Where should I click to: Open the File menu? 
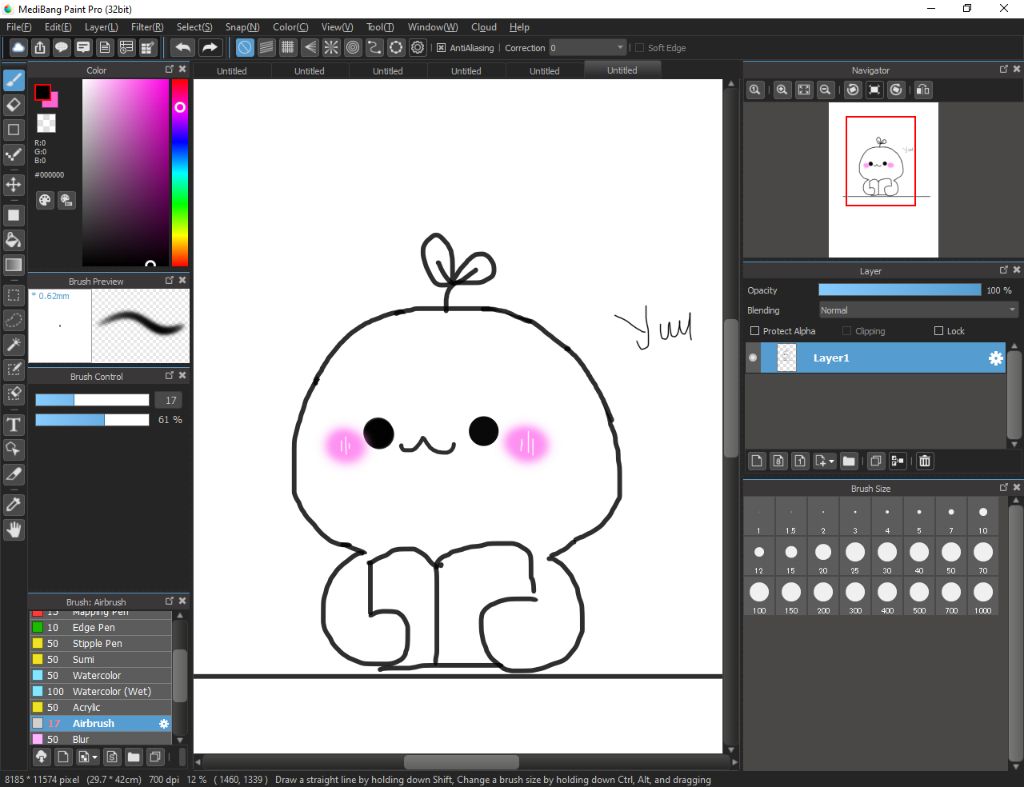click(18, 27)
